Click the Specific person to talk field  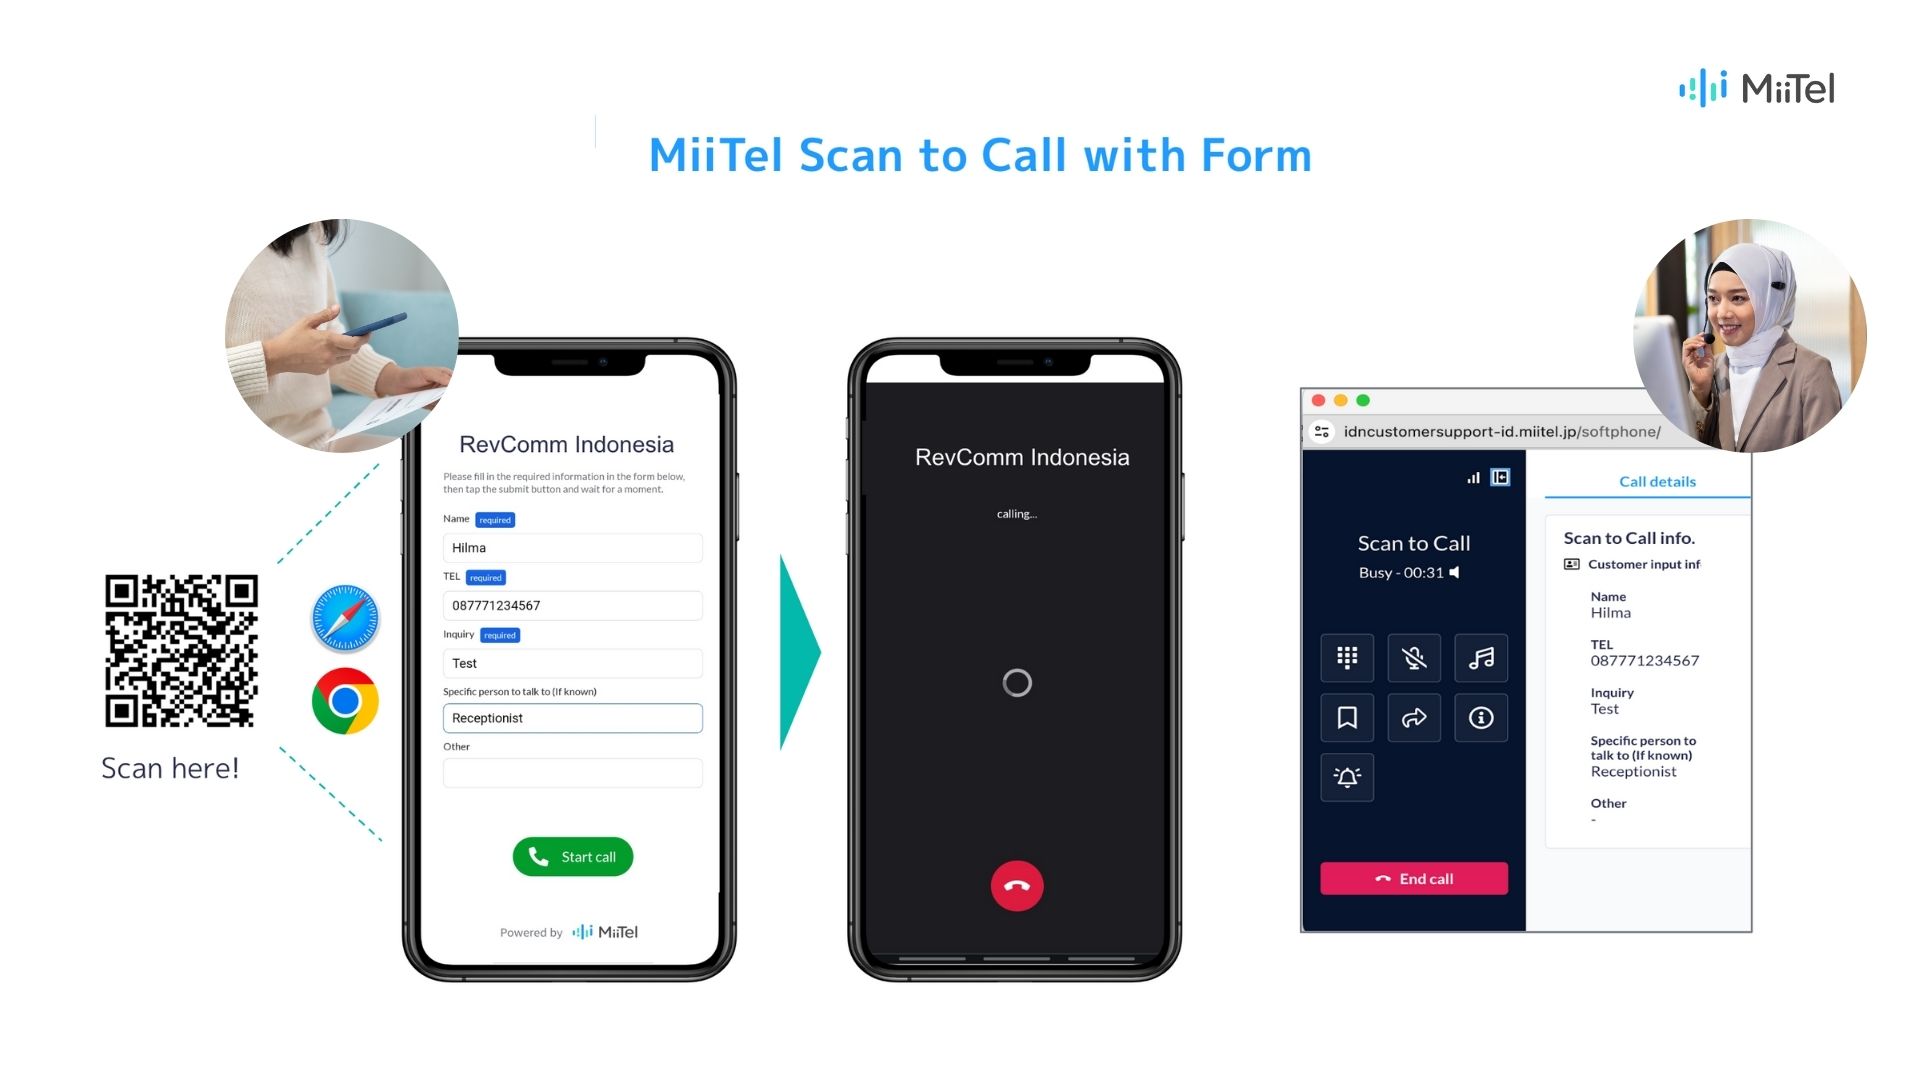coord(572,716)
